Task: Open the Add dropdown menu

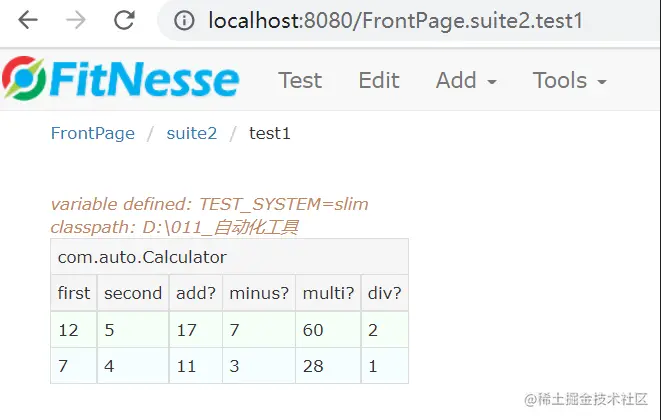Action: (466, 80)
